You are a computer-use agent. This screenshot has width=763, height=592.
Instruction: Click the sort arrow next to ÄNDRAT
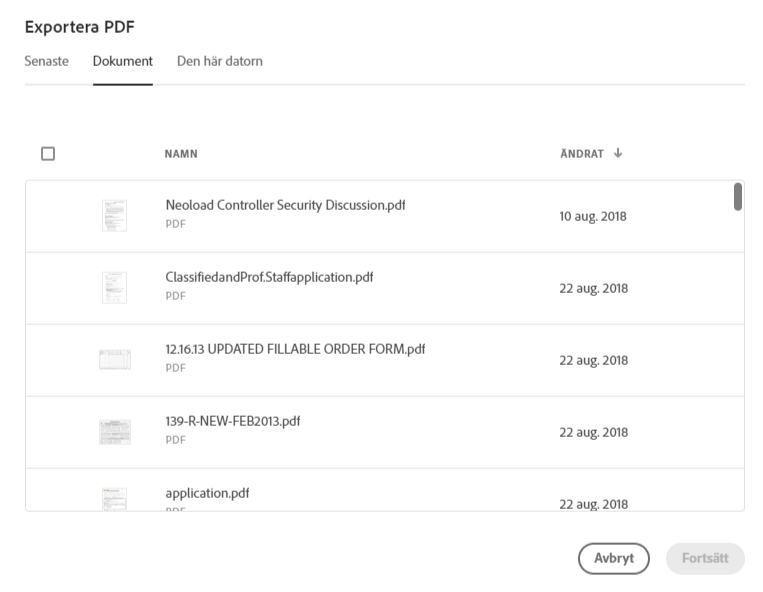pyautogui.click(x=618, y=153)
